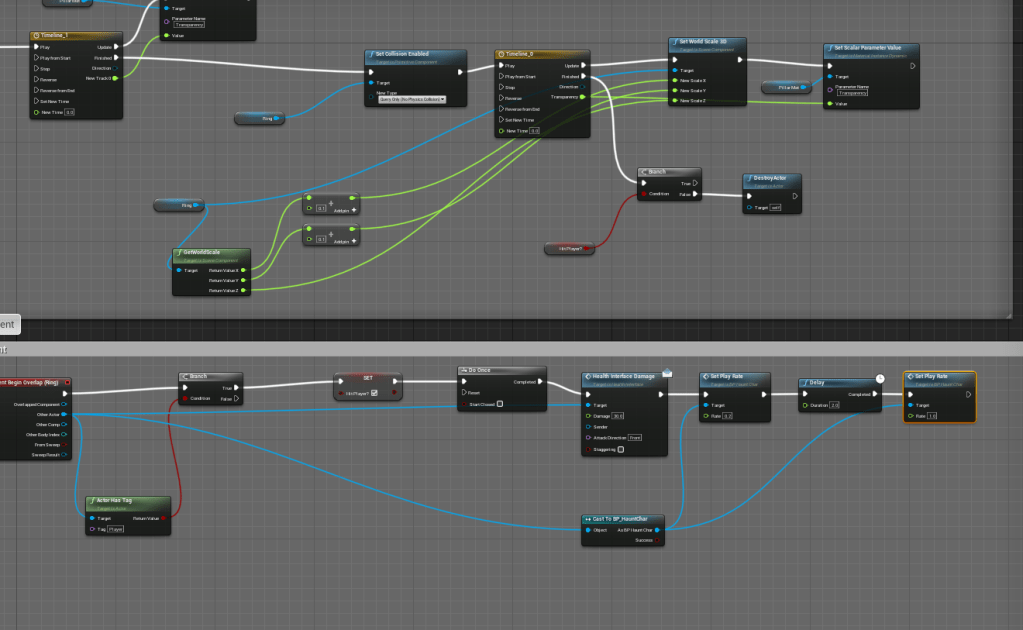Click the Completed exec pin on Do Once
Image resolution: width=1023 pixels, height=630 pixels.
tap(542, 381)
